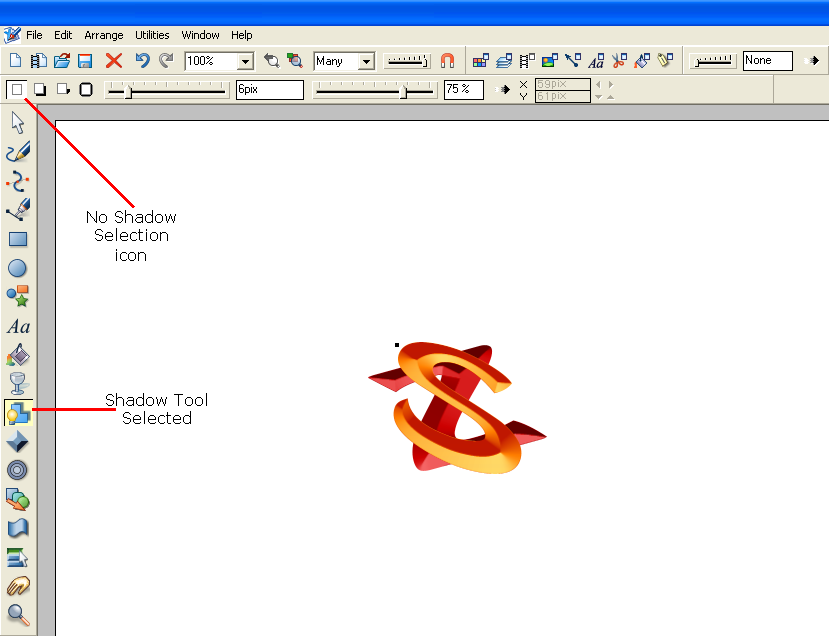Select the Pen tool
This screenshot has width=829, height=636.
(18, 209)
